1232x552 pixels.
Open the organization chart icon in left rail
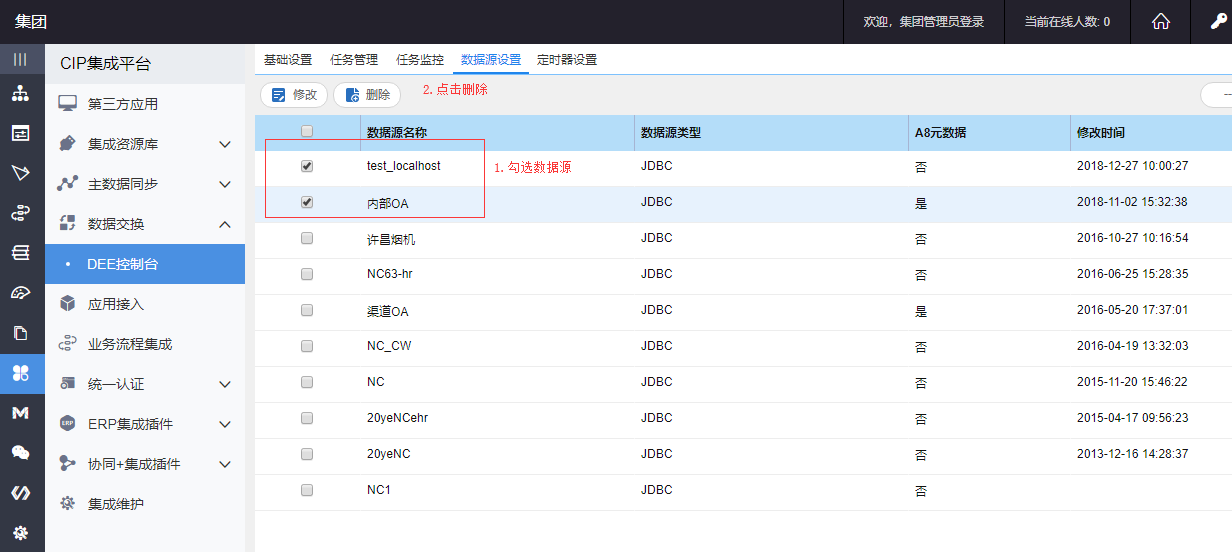[20, 94]
